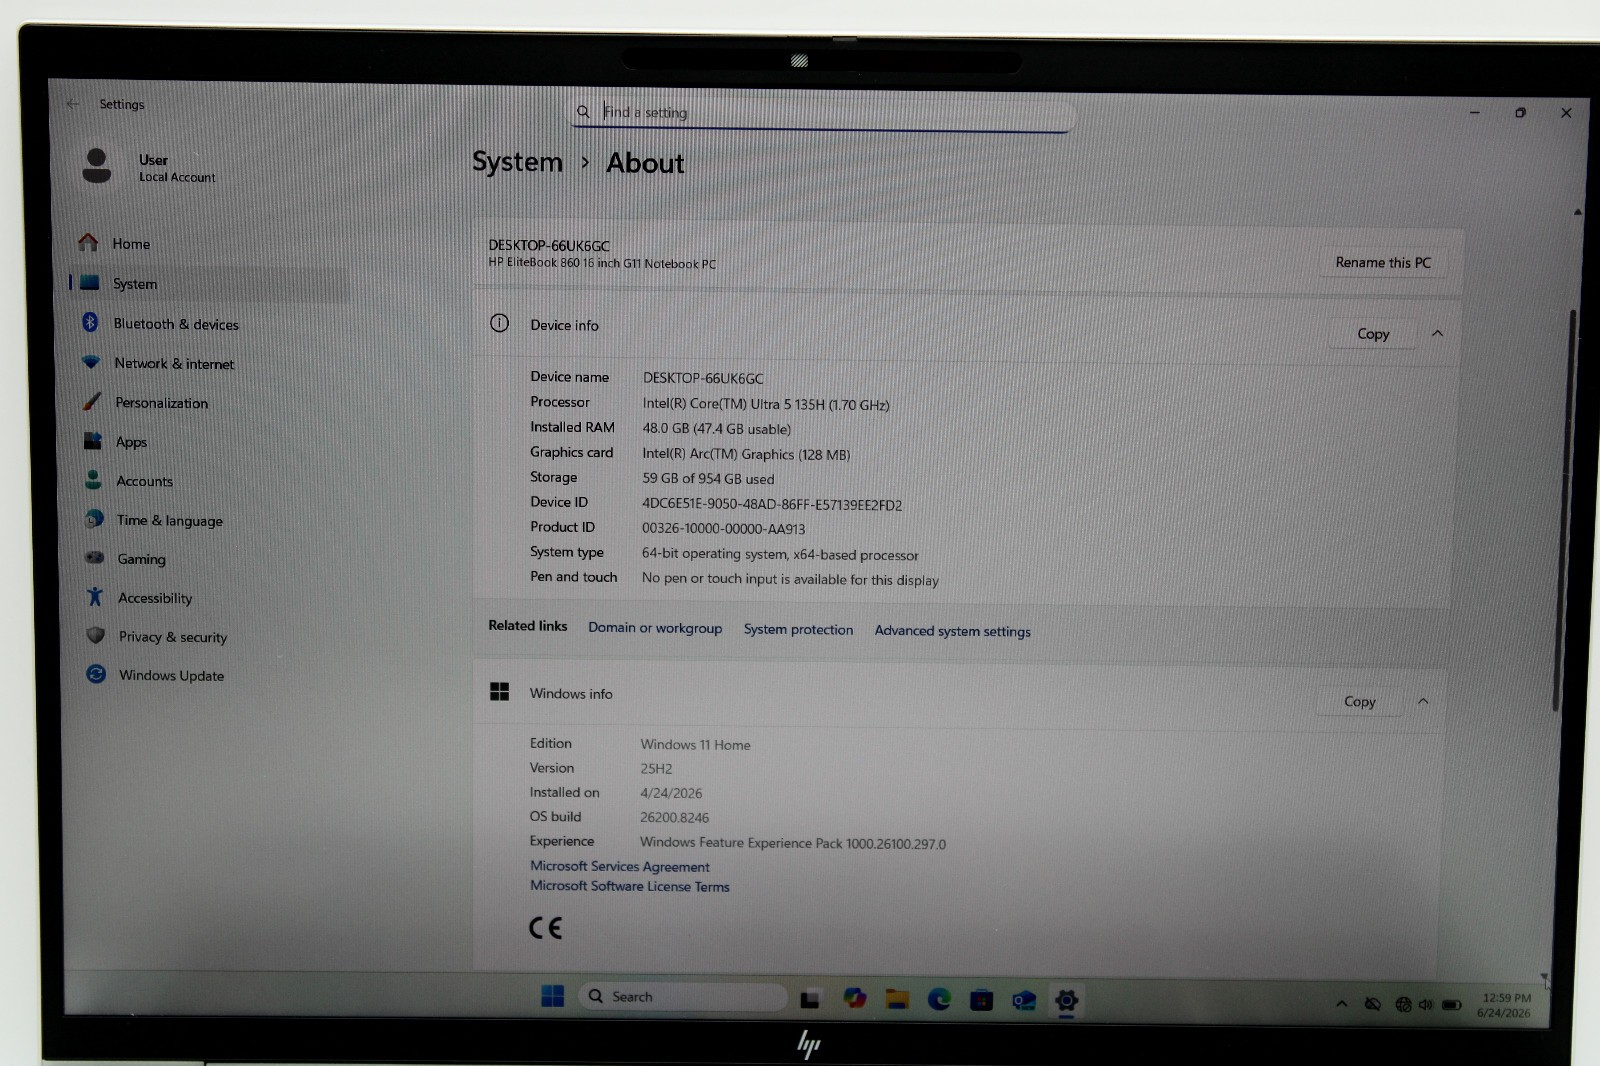Screen dimensions: 1600x1066
Task: Open Home in the Settings sidebar
Action: [x=131, y=244]
